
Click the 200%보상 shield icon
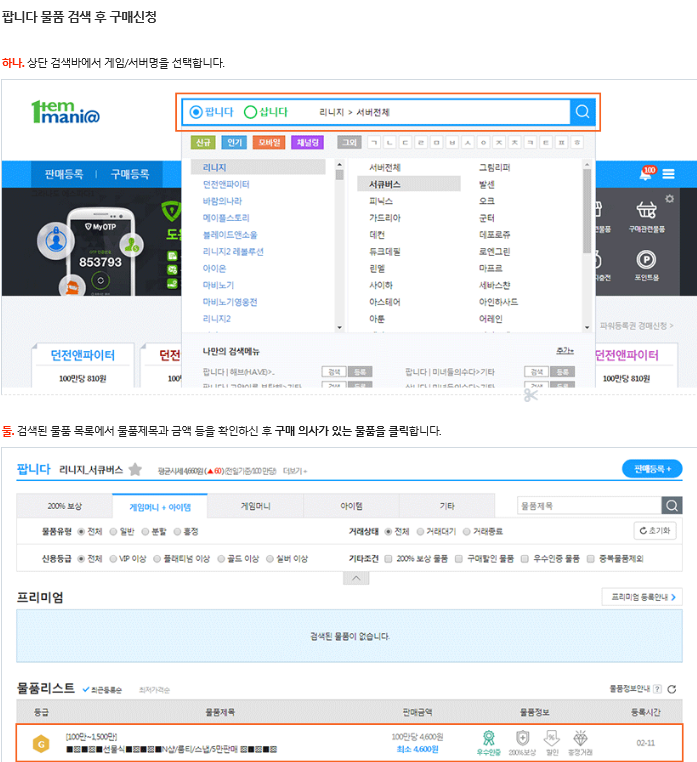point(523,743)
